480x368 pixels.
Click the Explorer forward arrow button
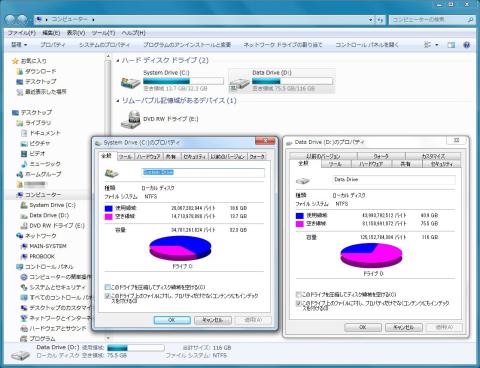click(x=22, y=20)
